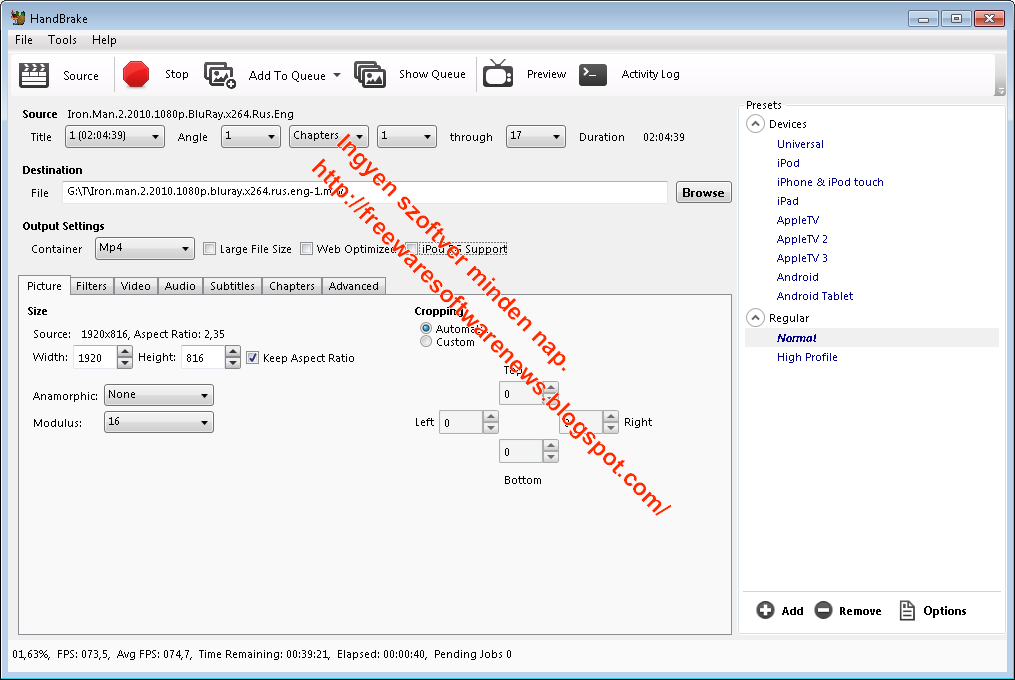Image resolution: width=1015 pixels, height=680 pixels.
Task: Select Custom cropping radio button
Action: coord(425,341)
